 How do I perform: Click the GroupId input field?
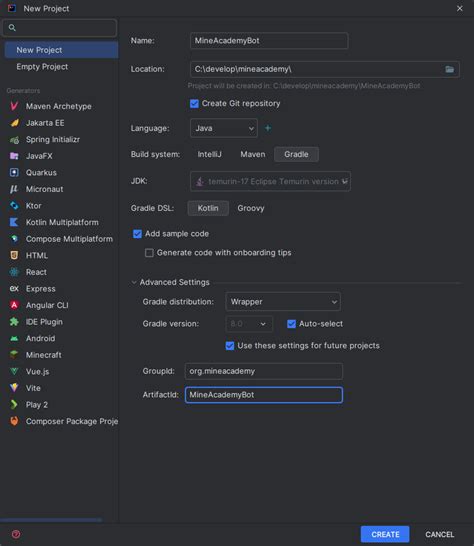pos(264,371)
